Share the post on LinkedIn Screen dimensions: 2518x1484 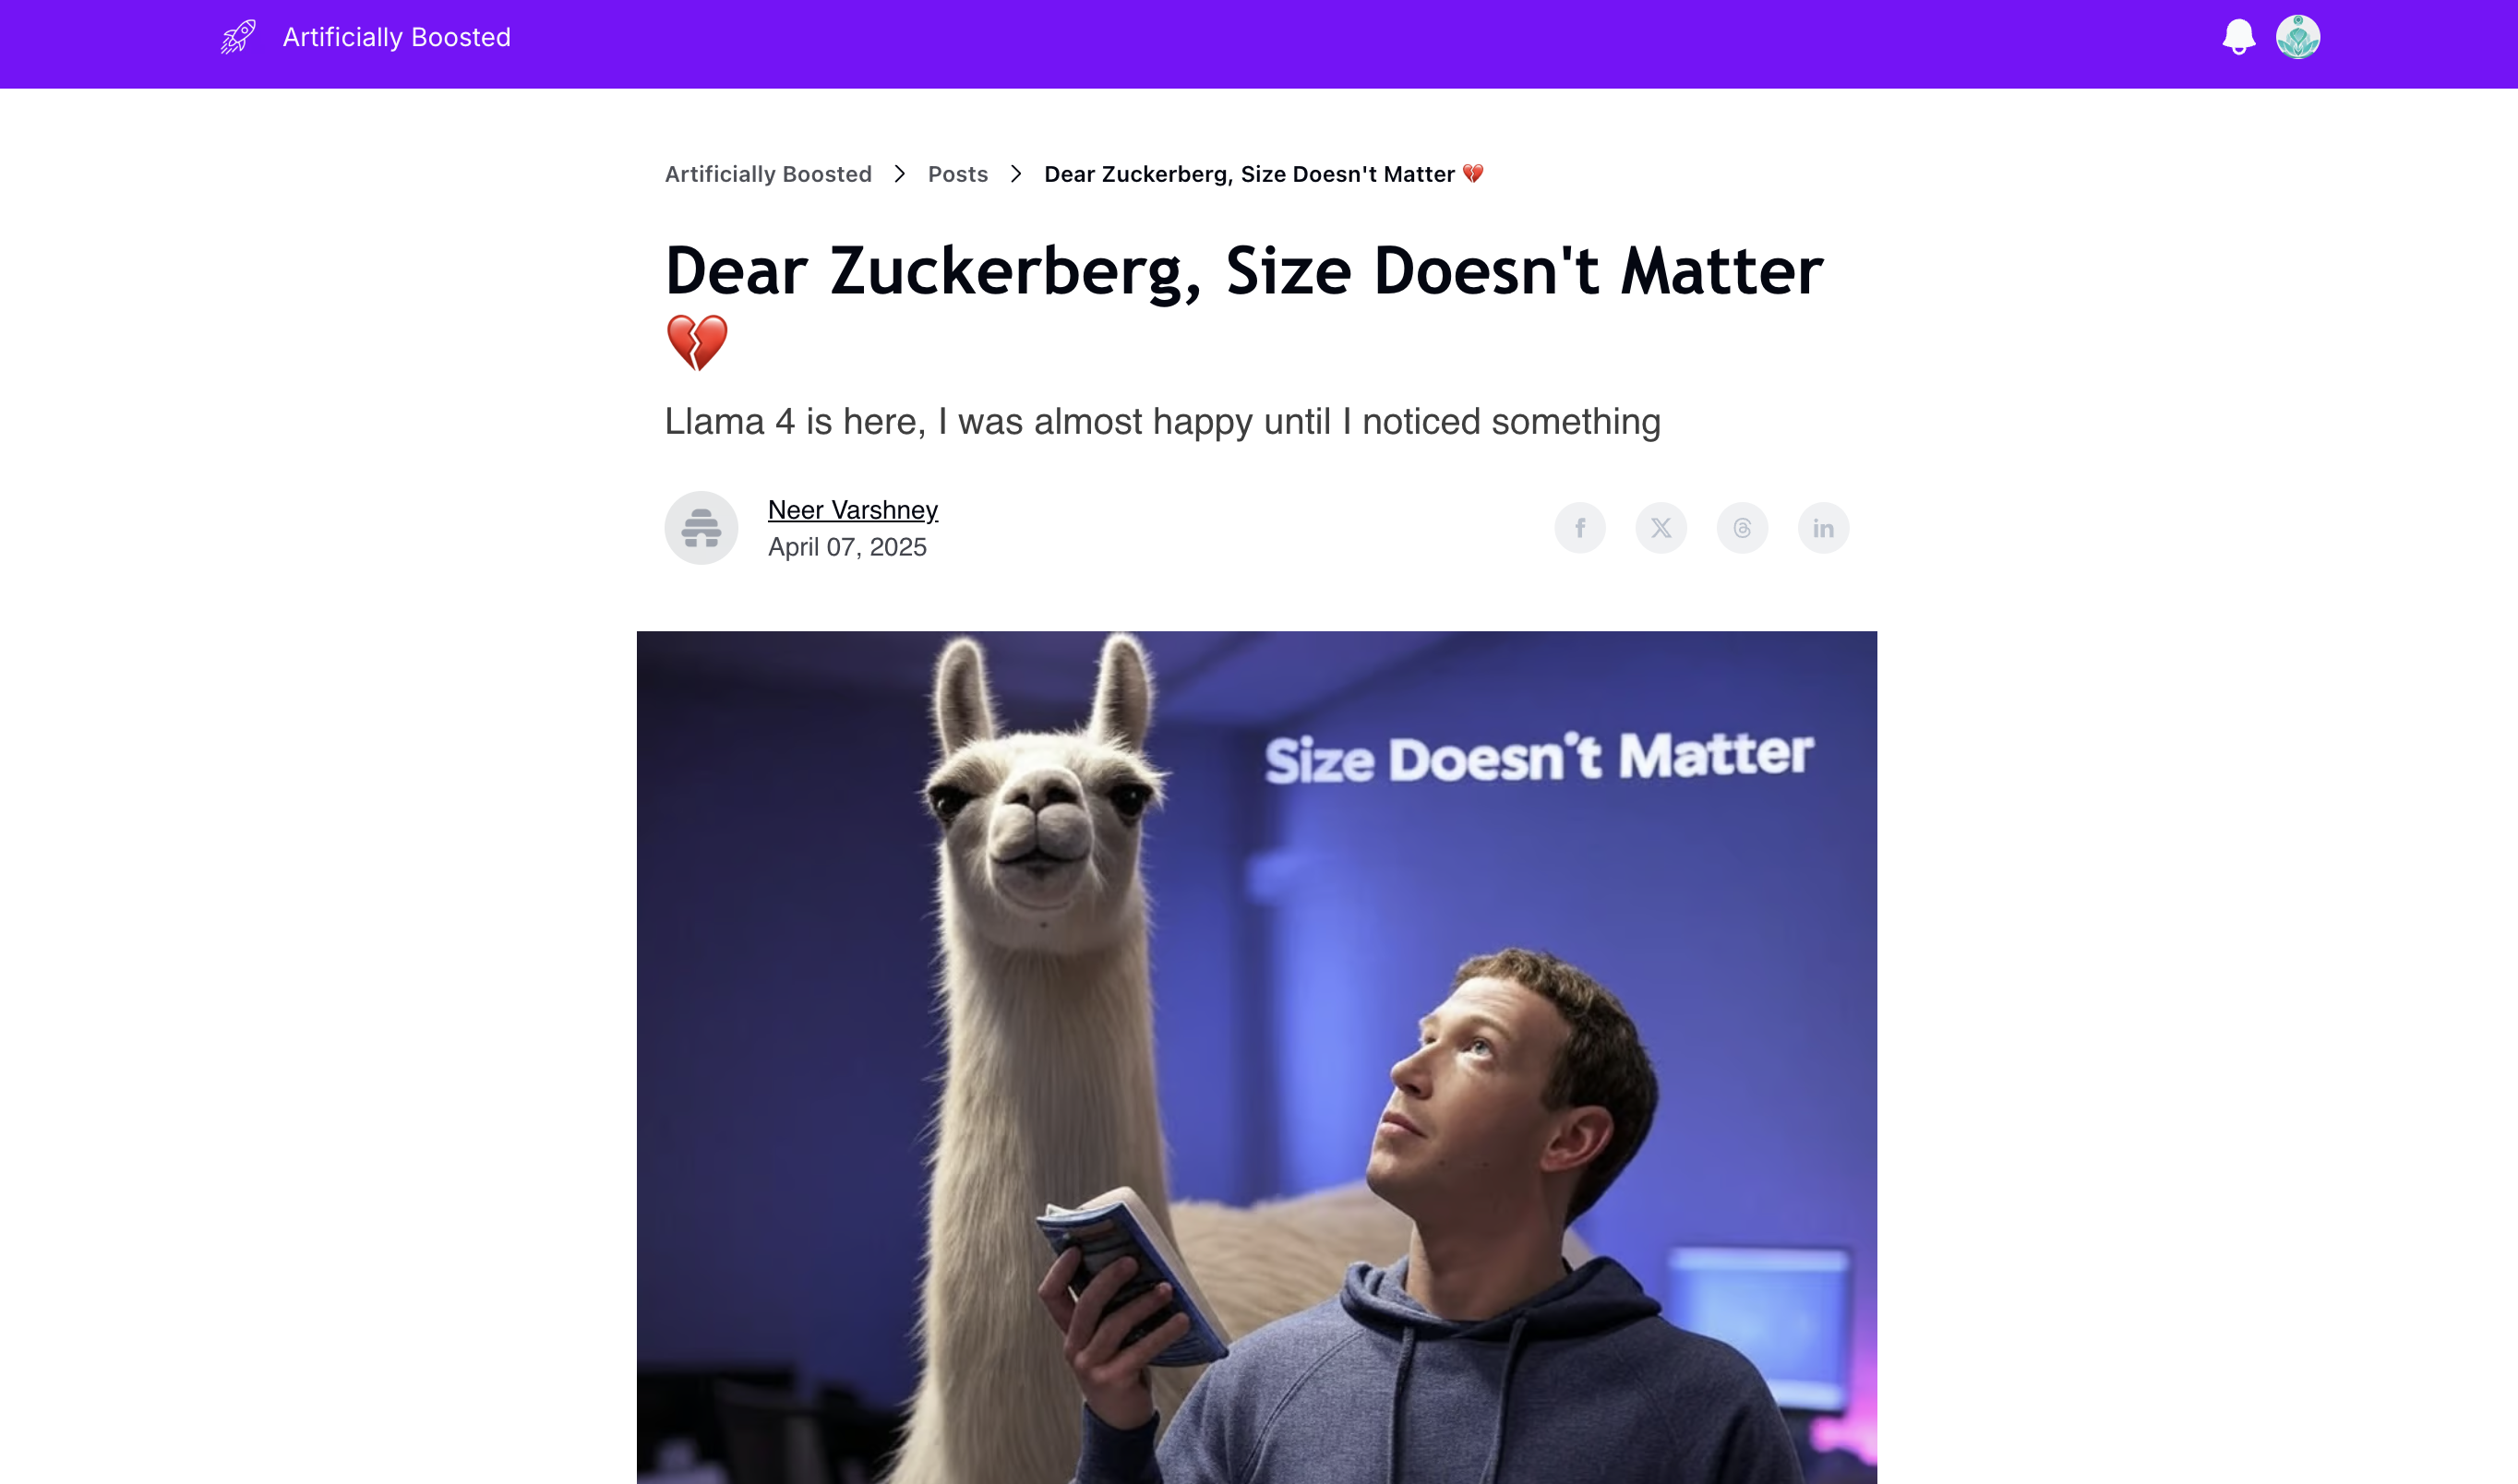[1823, 528]
